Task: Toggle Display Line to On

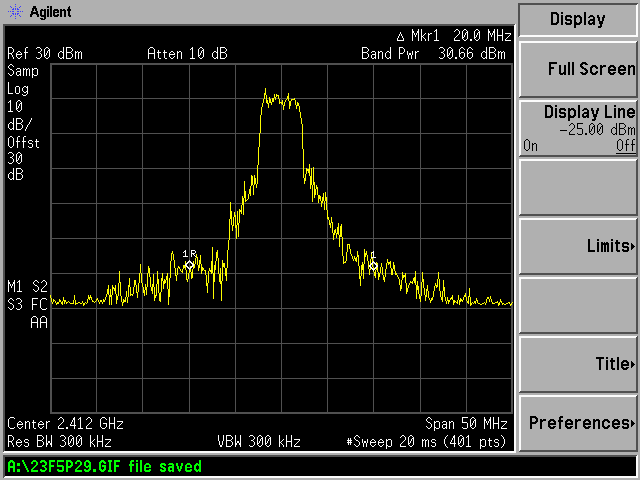Action: pyautogui.click(x=531, y=146)
